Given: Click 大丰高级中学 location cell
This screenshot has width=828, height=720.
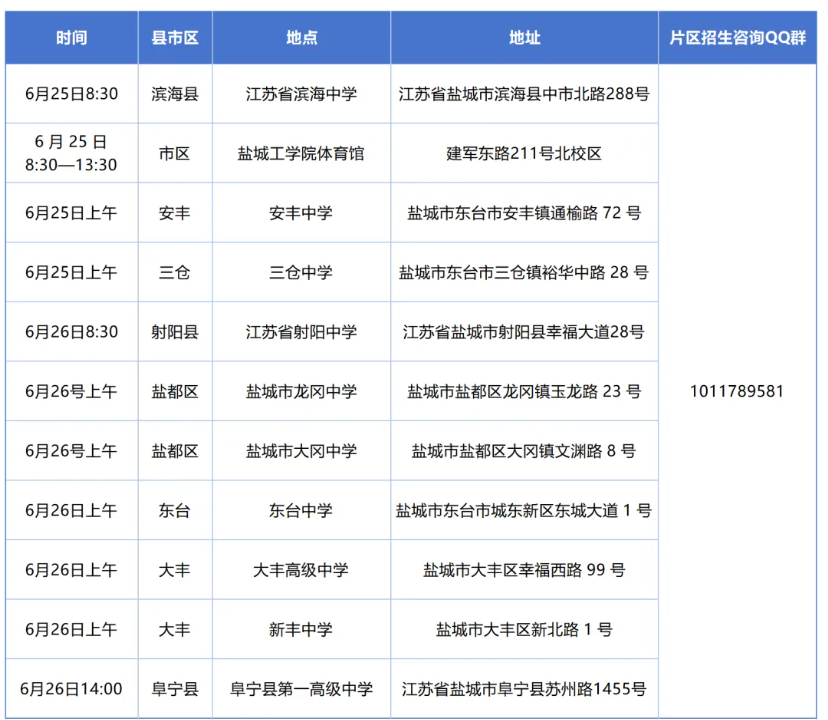Looking at the screenshot, I should (302, 570).
